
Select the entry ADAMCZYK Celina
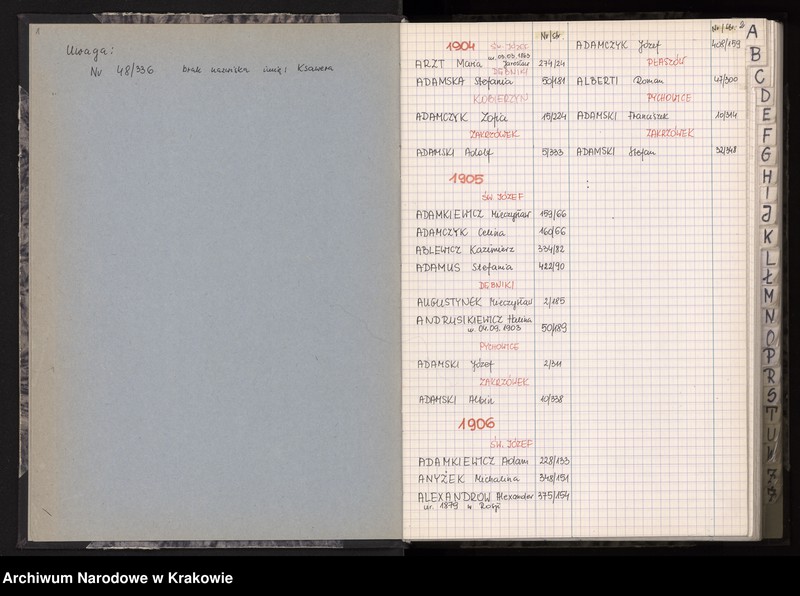click(460, 233)
